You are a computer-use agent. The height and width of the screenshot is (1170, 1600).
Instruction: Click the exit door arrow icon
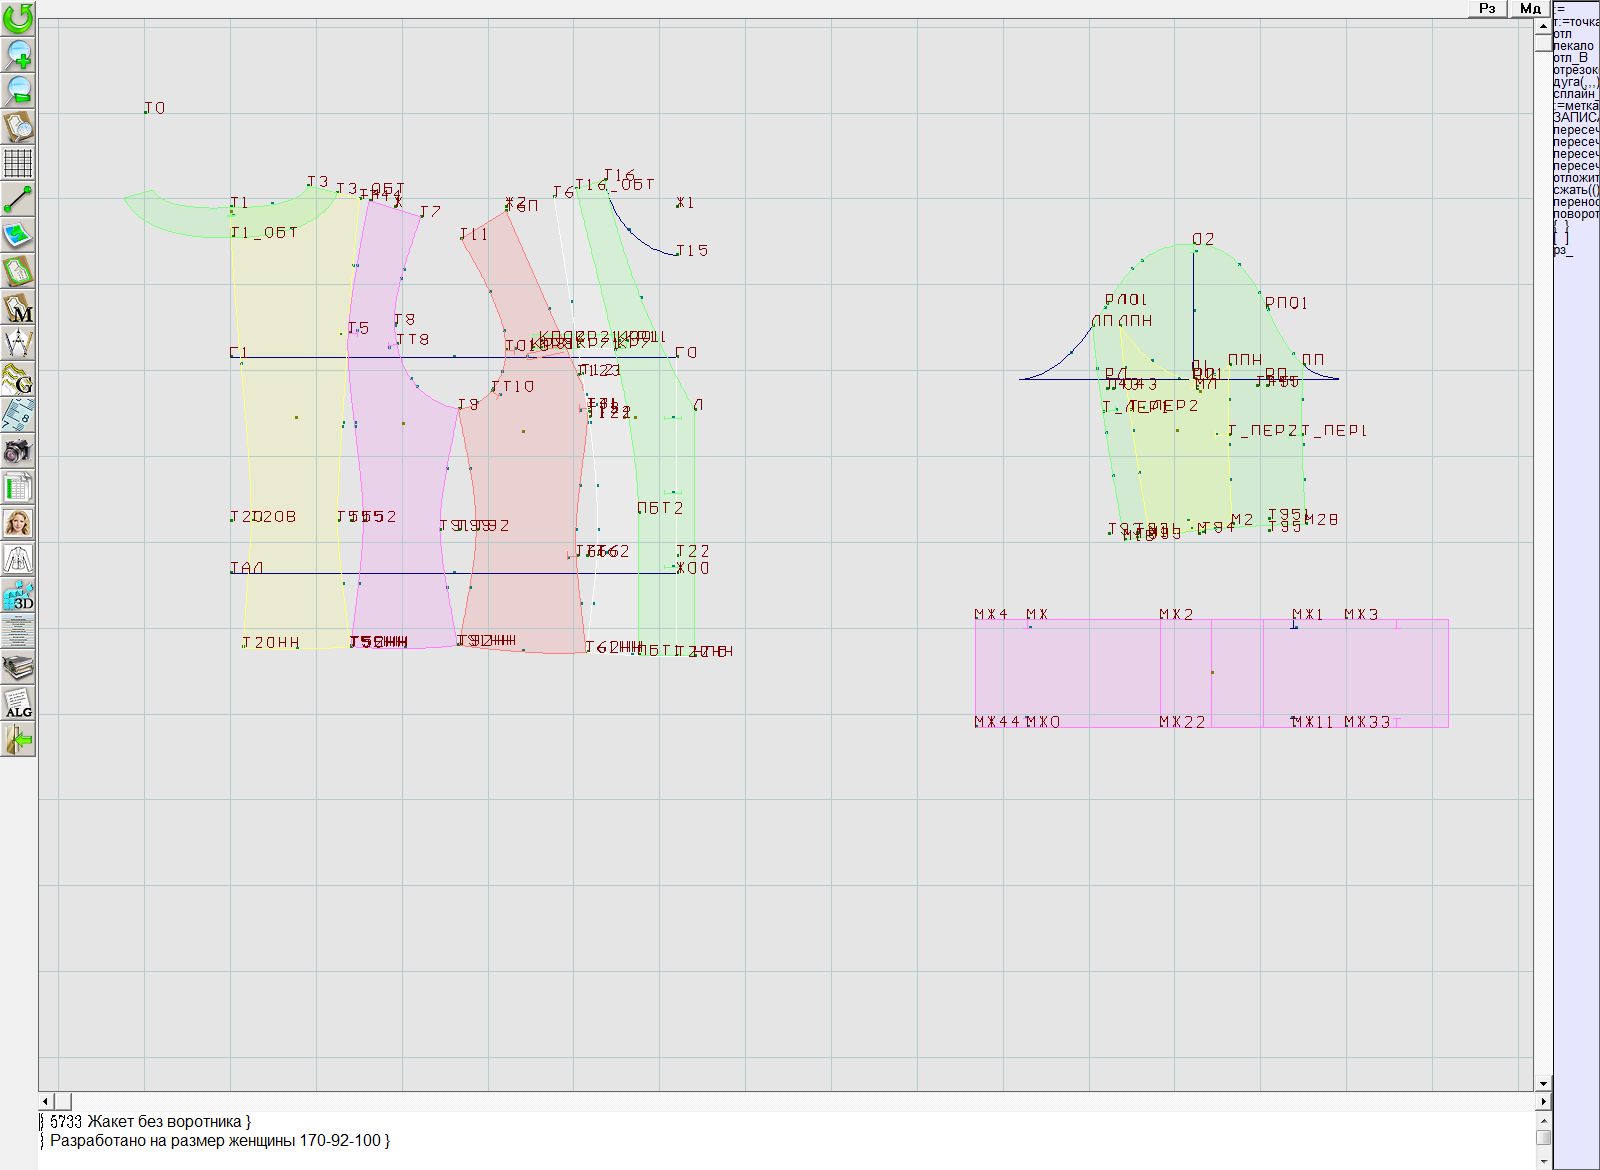coord(18,740)
